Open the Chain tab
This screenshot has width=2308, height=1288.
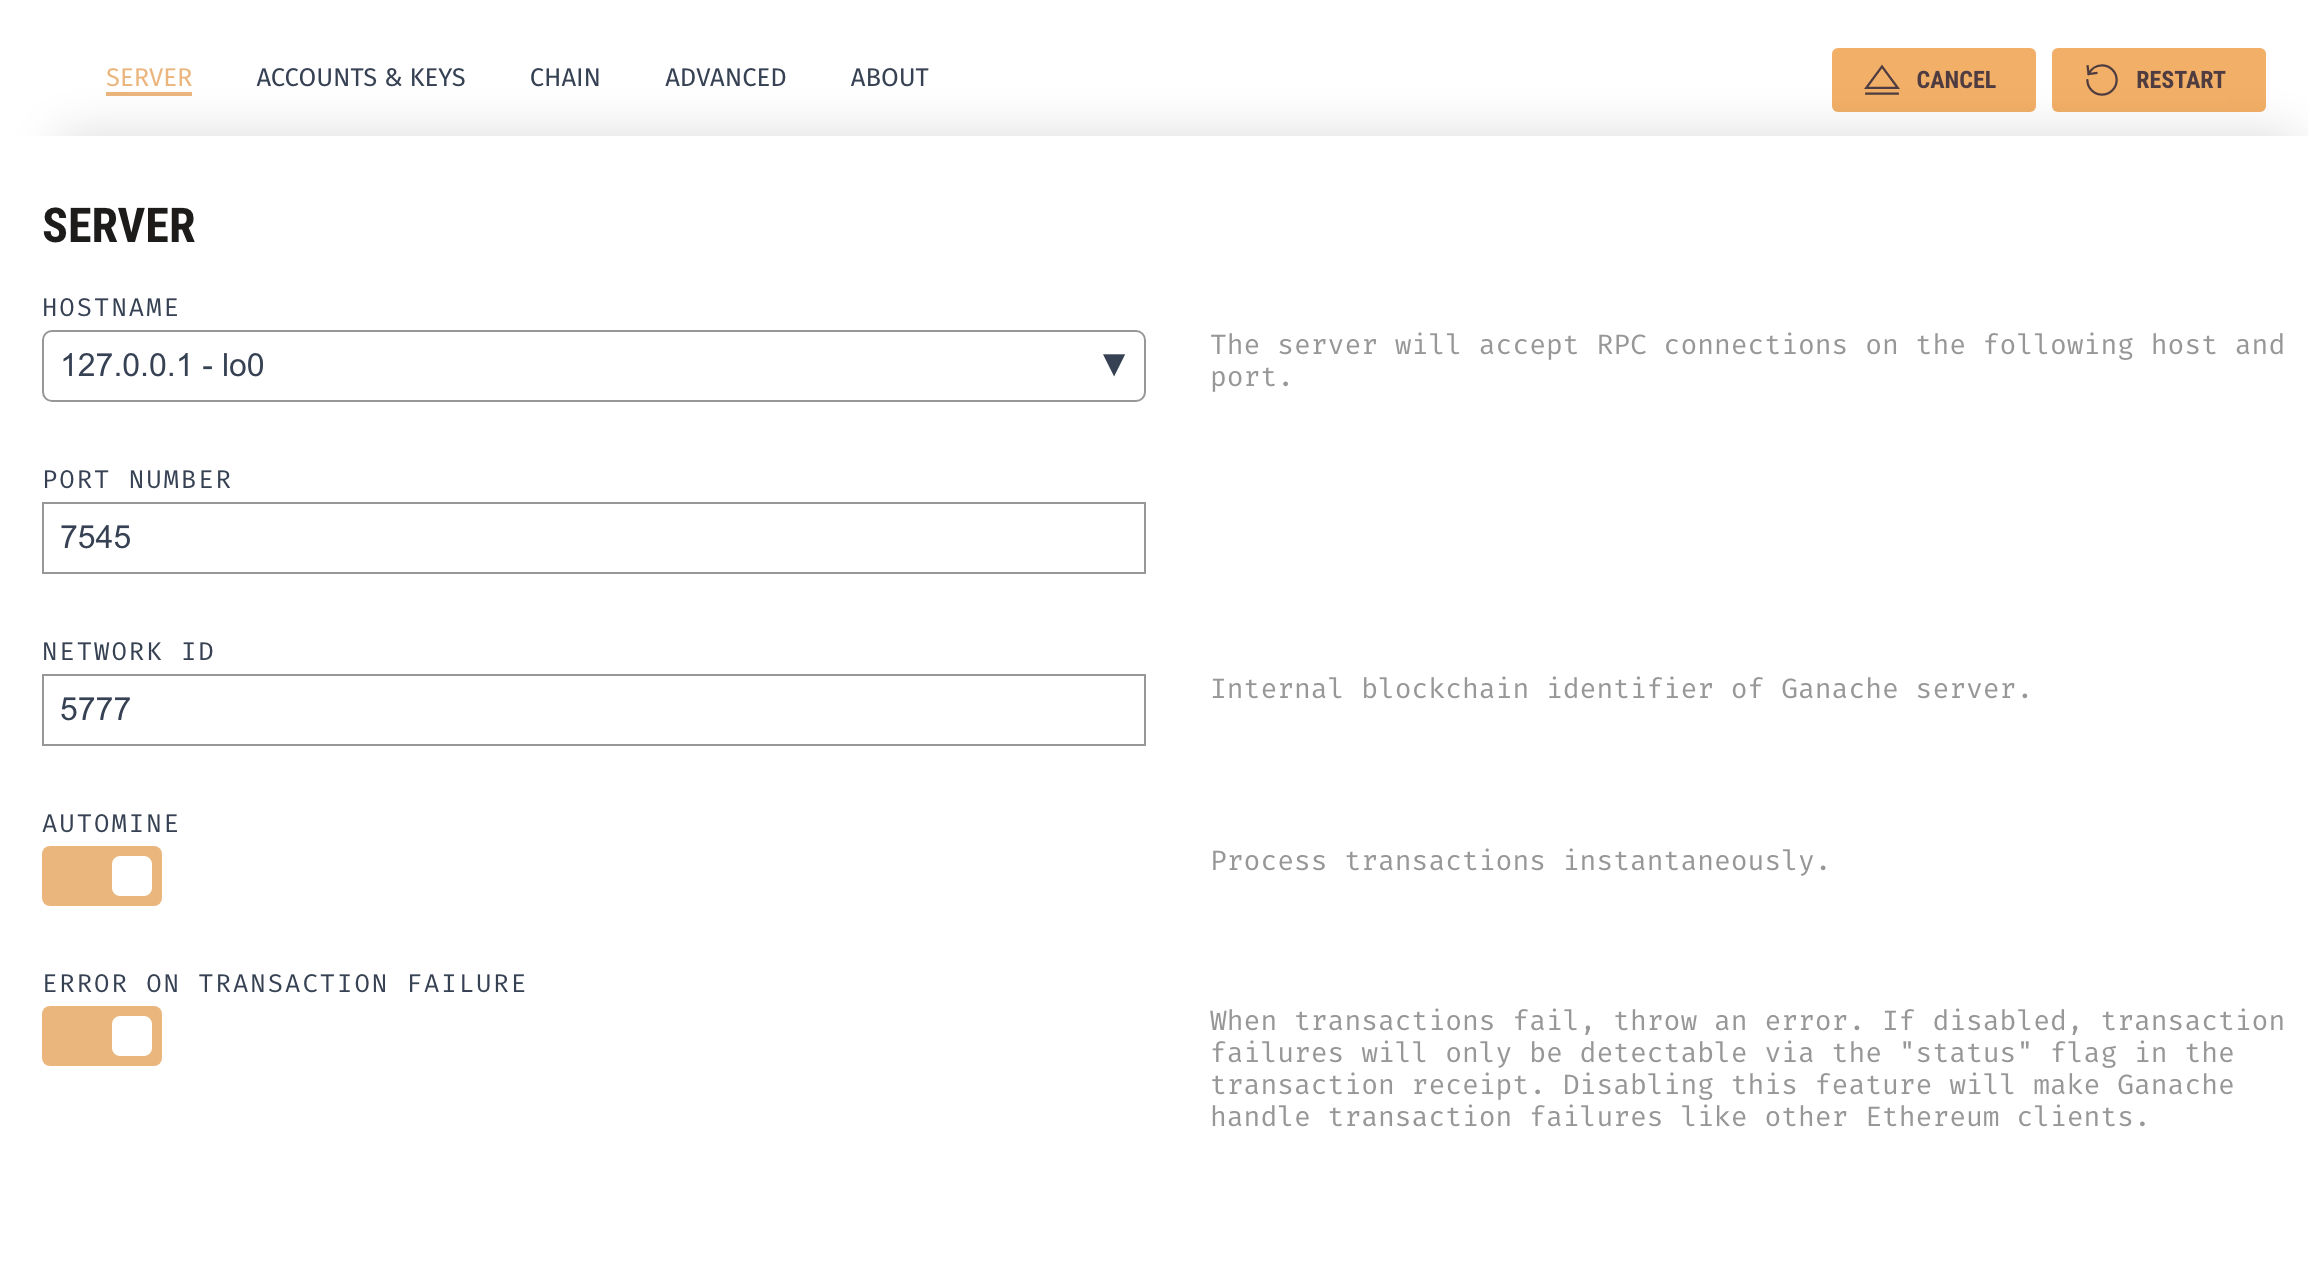565,78
